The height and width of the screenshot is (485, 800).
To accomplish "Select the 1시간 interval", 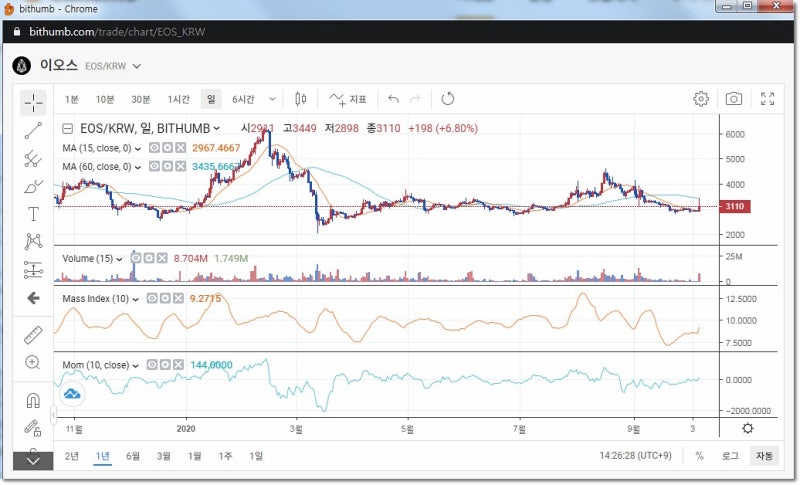I will (179, 99).
